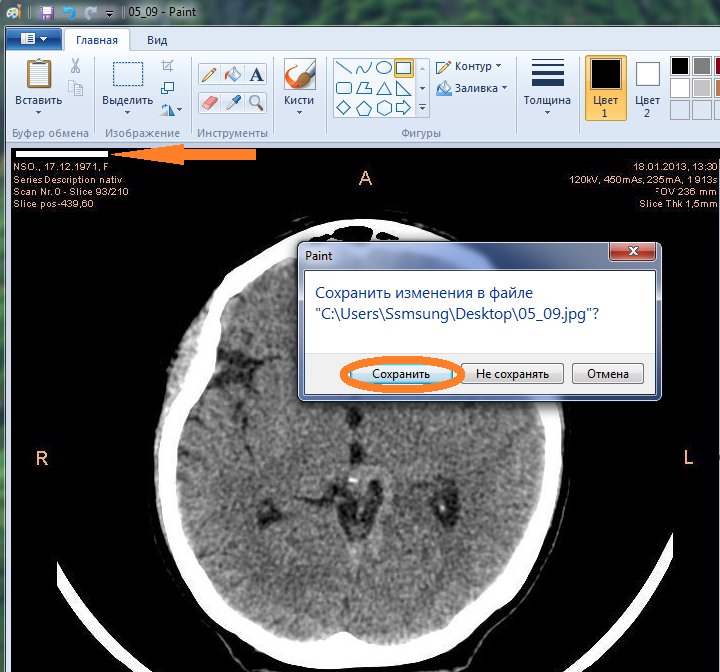The width and height of the screenshot is (720, 672).
Task: Expand the Кисти dropdown arrow
Action: coord(299,113)
